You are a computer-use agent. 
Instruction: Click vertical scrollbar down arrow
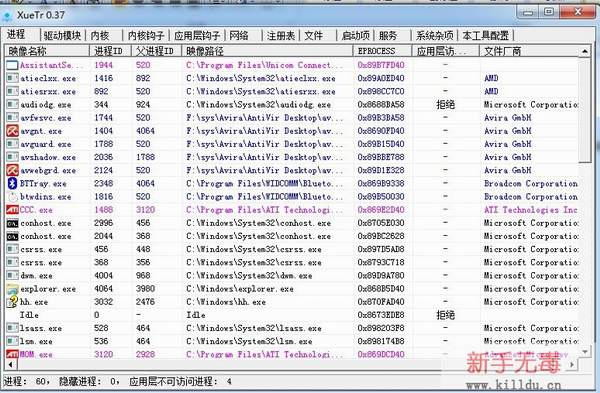(x=585, y=352)
